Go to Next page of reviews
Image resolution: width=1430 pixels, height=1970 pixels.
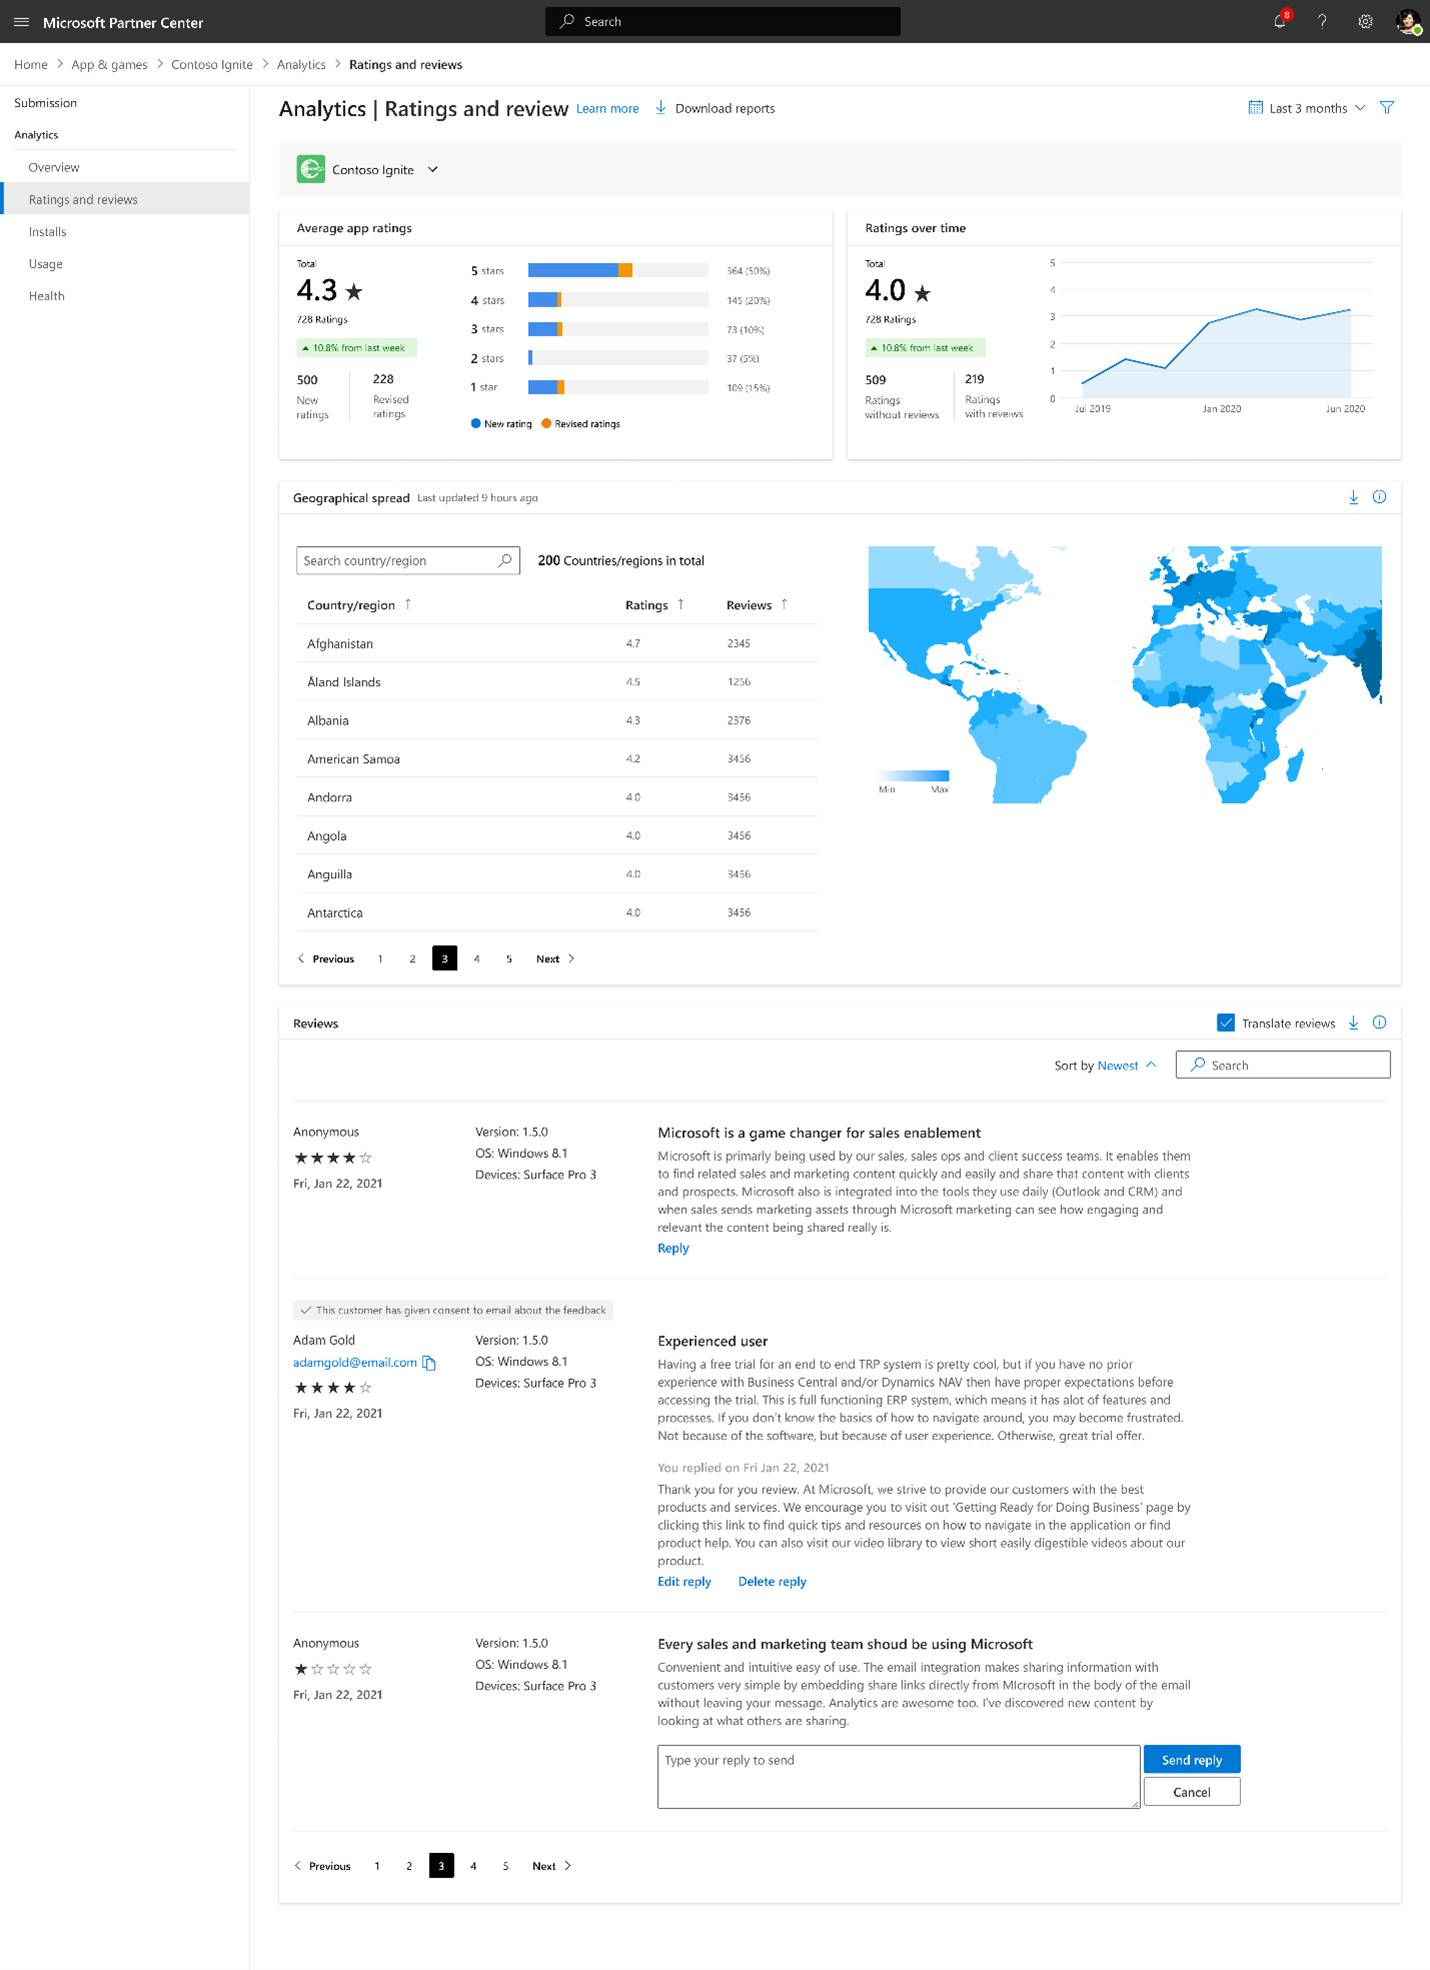pyautogui.click(x=552, y=1866)
